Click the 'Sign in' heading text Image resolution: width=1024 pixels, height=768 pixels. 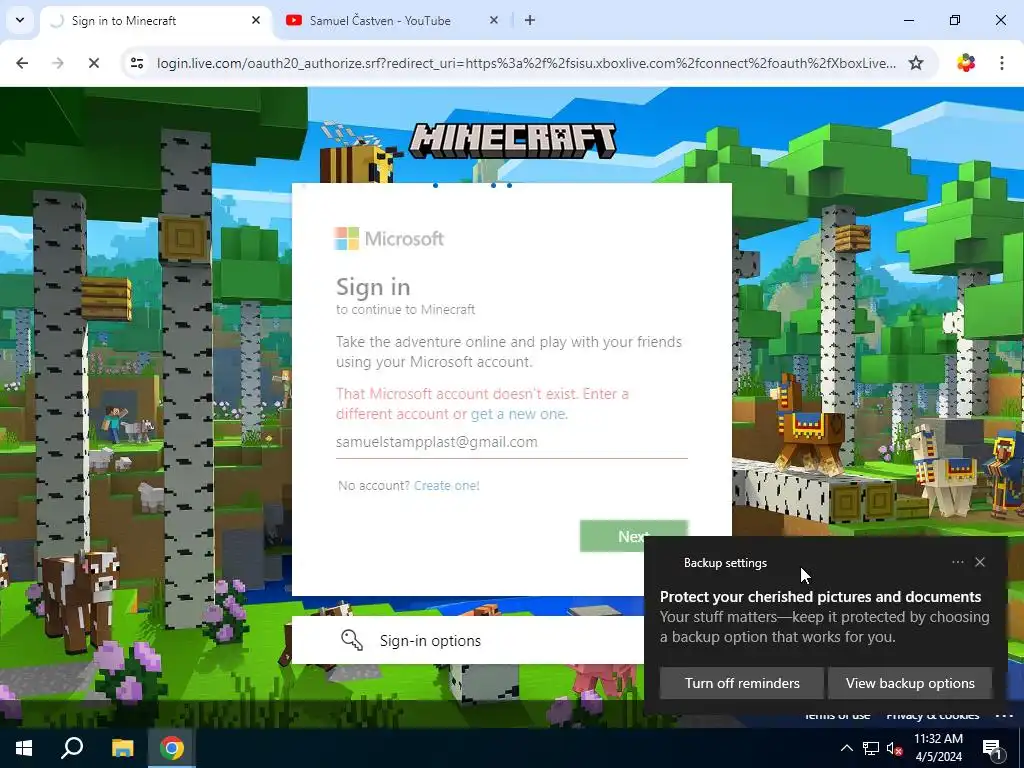point(373,287)
